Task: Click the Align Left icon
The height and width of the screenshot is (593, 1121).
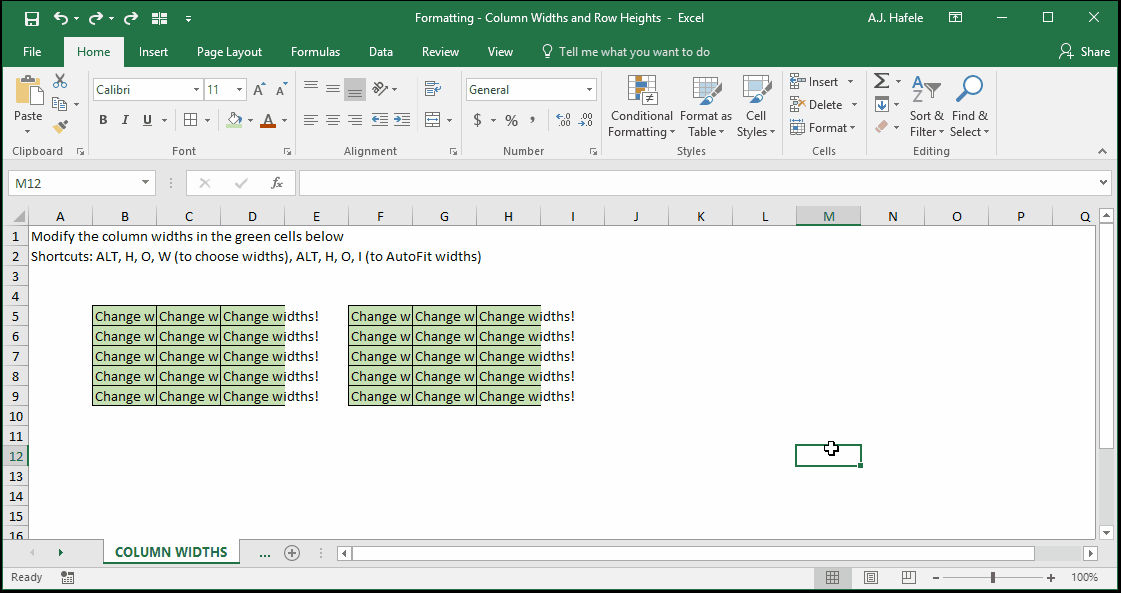Action: click(310, 119)
